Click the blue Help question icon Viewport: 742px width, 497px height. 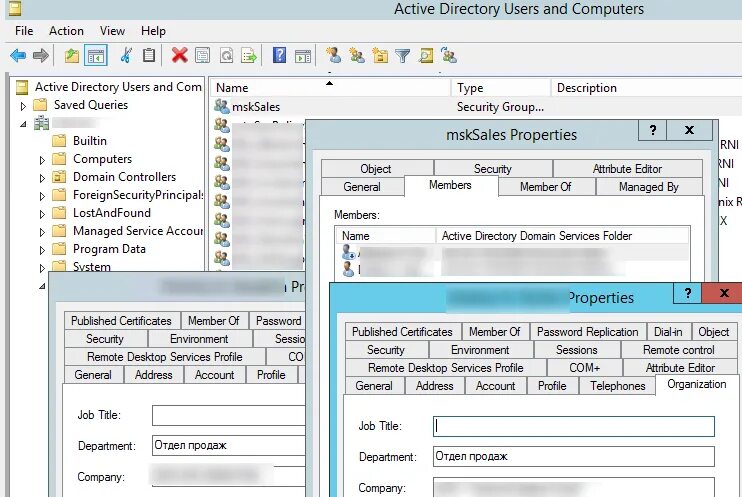tap(279, 55)
